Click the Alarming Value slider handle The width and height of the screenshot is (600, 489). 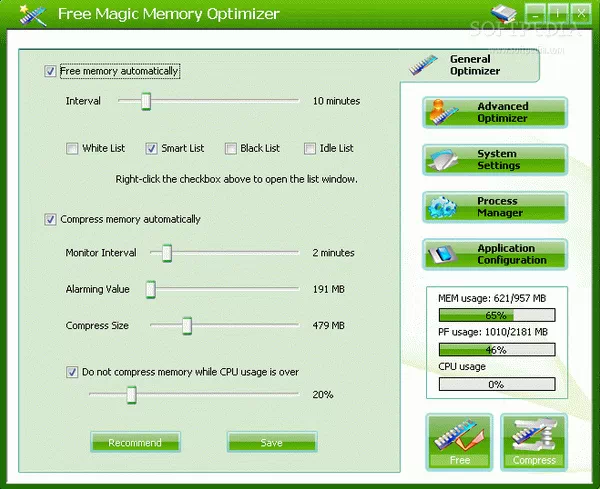(150, 289)
